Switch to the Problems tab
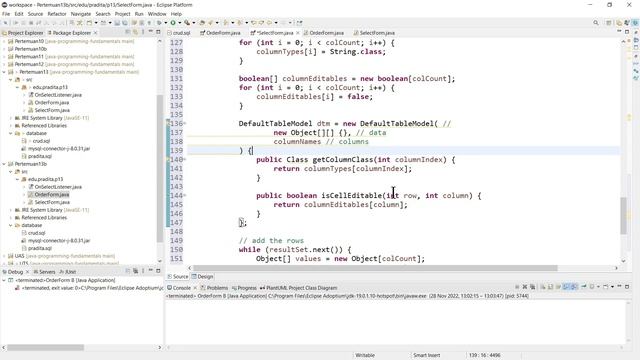Screen dimensions: 640x360 (214, 288)
